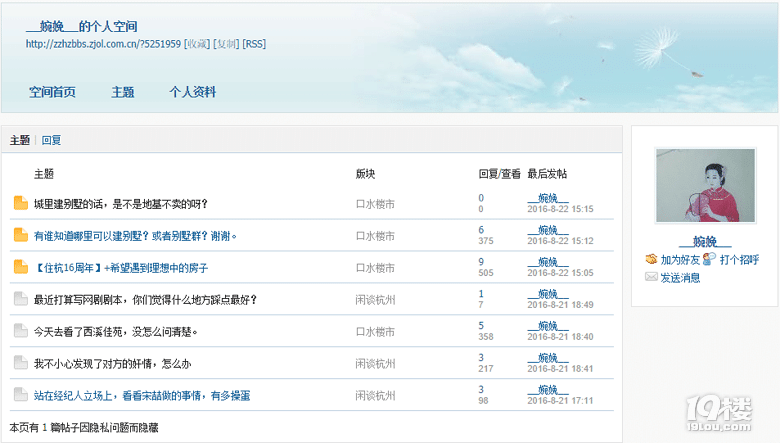Click the 打个招呼 text link
The height and width of the screenshot is (443, 780).
click(739, 260)
